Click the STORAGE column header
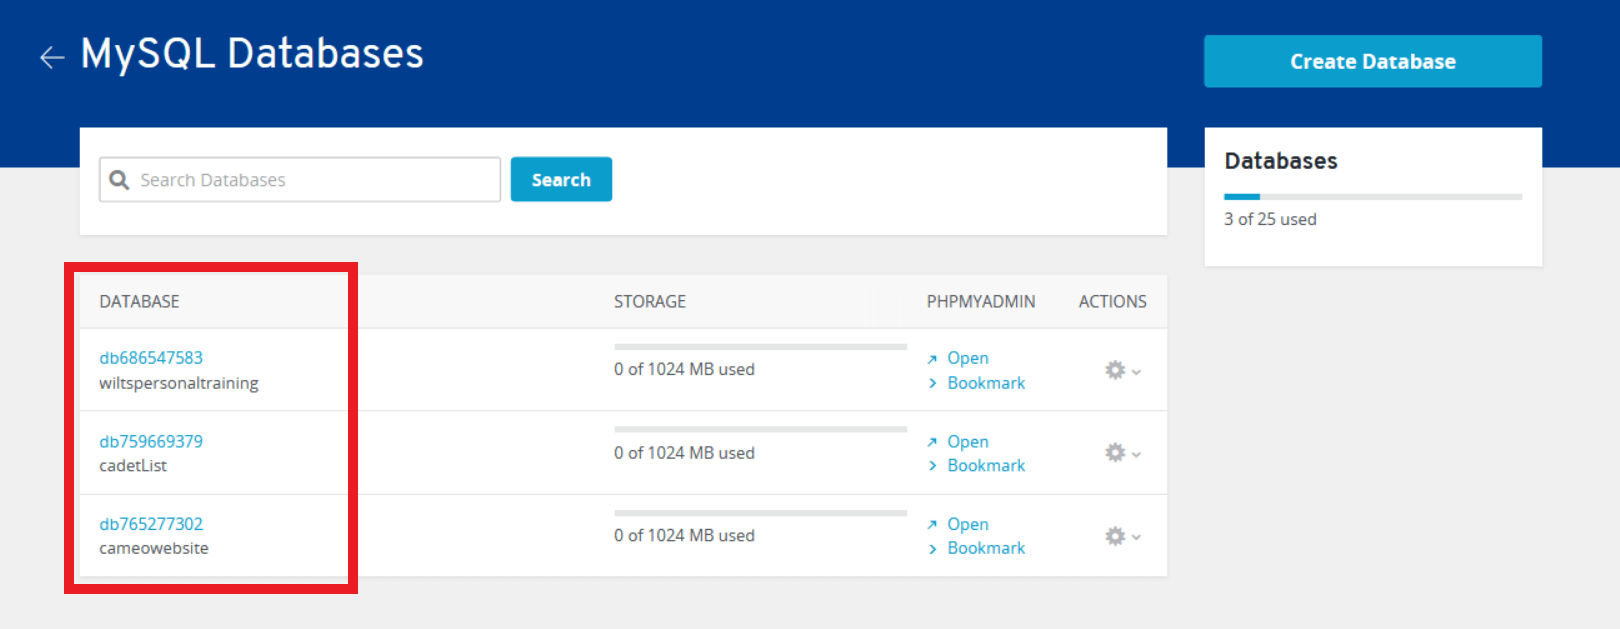 coord(650,301)
